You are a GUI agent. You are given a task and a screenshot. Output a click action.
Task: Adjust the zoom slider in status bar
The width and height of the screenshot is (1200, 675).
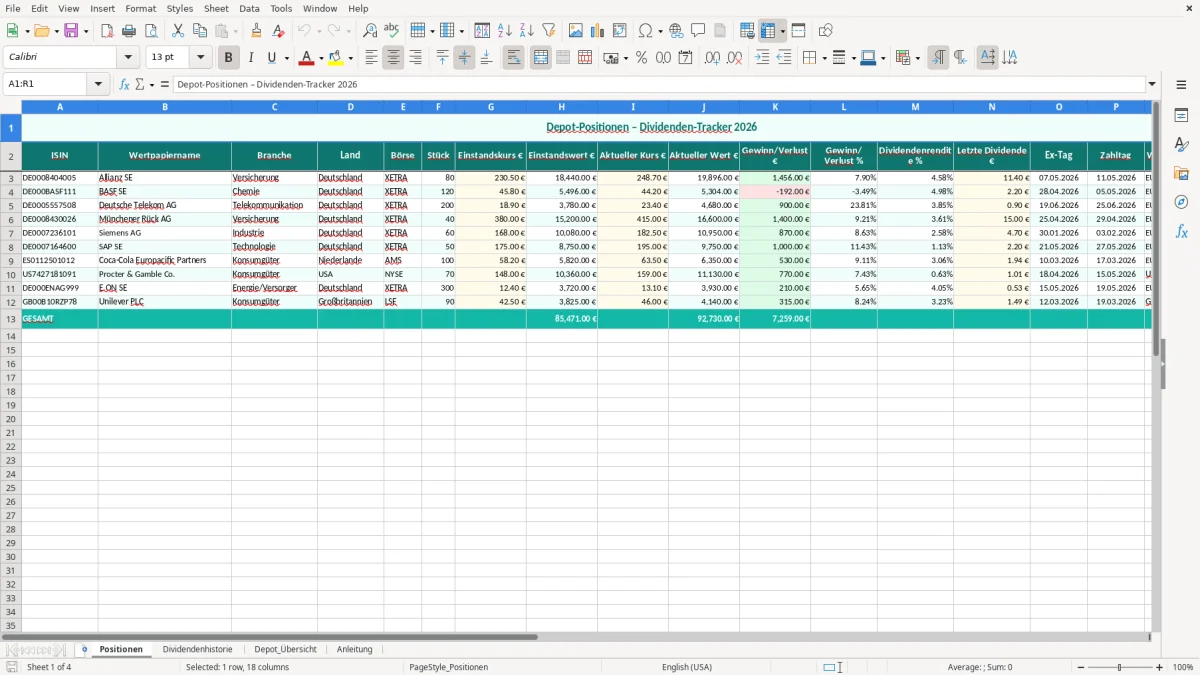tap(1120, 667)
